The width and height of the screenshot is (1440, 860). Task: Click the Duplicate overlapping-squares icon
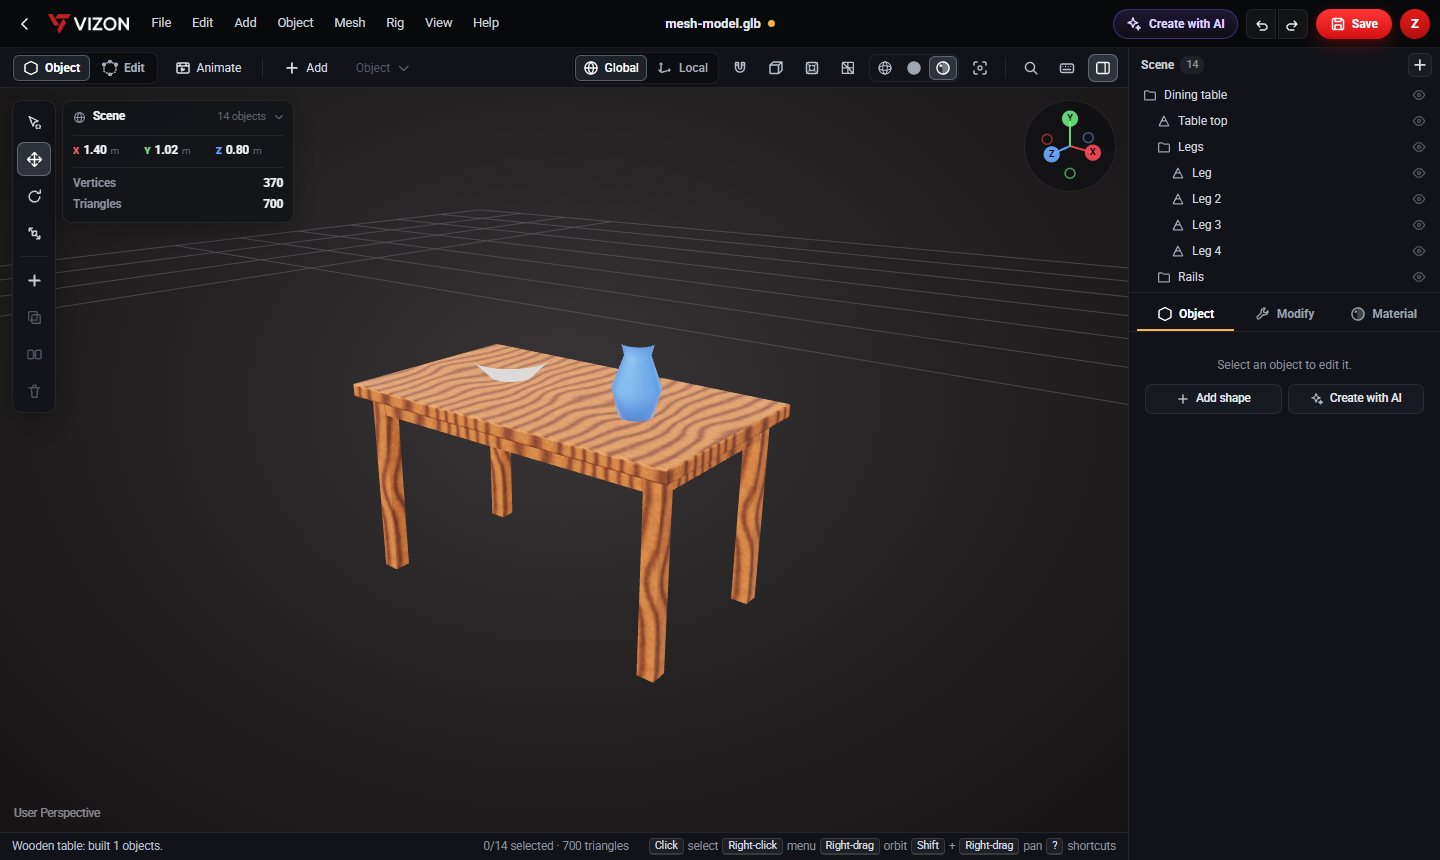[x=34, y=317]
